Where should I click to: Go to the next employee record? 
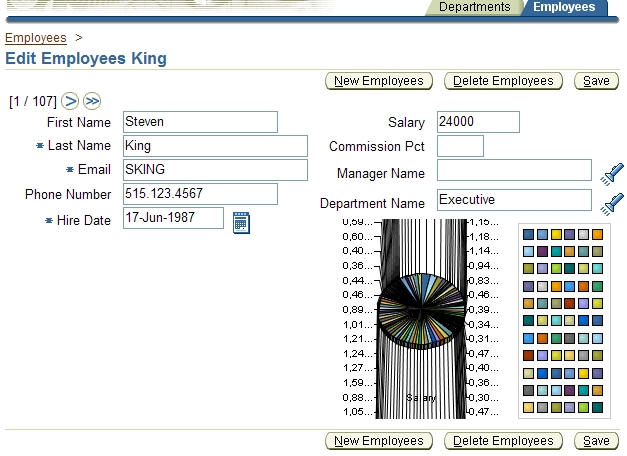(70, 101)
